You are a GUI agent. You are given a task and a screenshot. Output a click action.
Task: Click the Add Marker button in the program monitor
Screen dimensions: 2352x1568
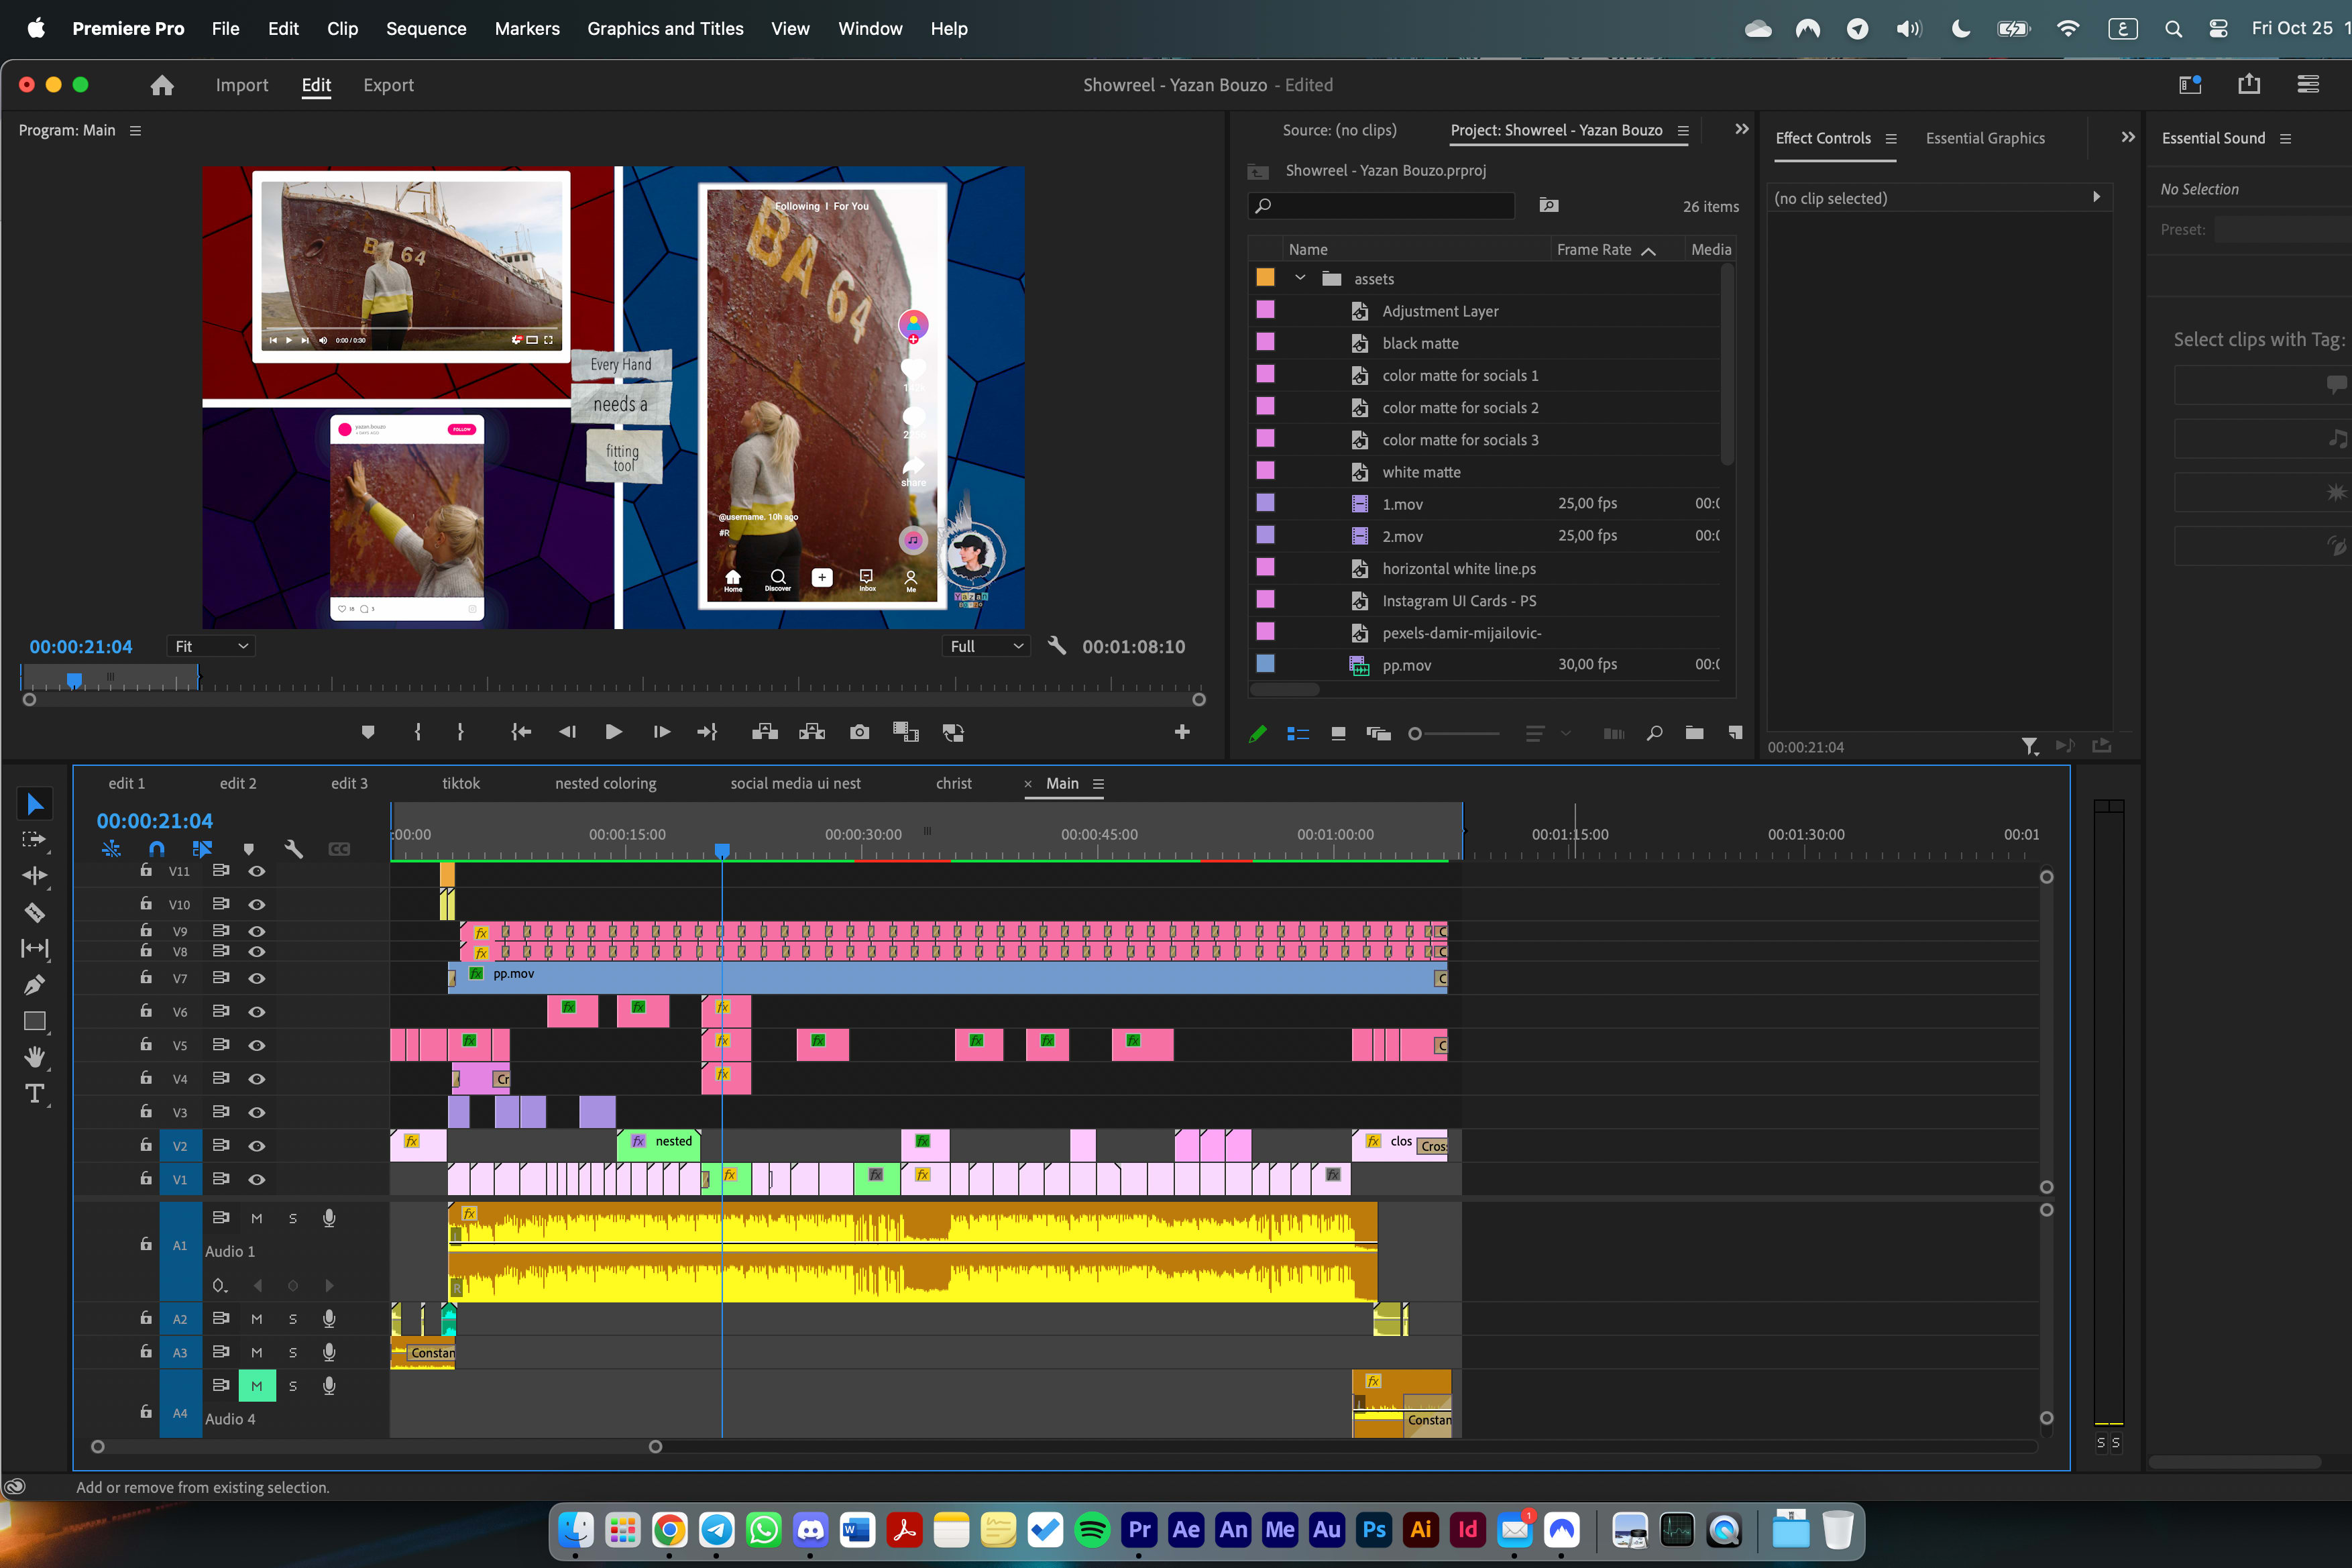[x=367, y=732]
